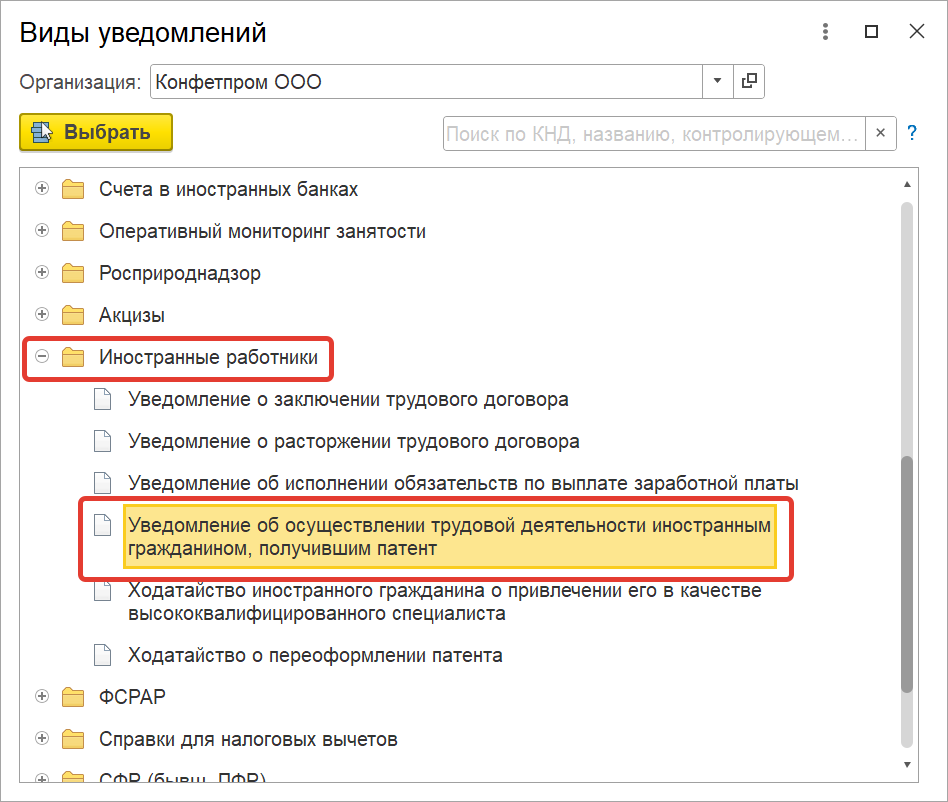Open help via question mark icon
Viewport: 948px width, 802px height.
(912, 133)
